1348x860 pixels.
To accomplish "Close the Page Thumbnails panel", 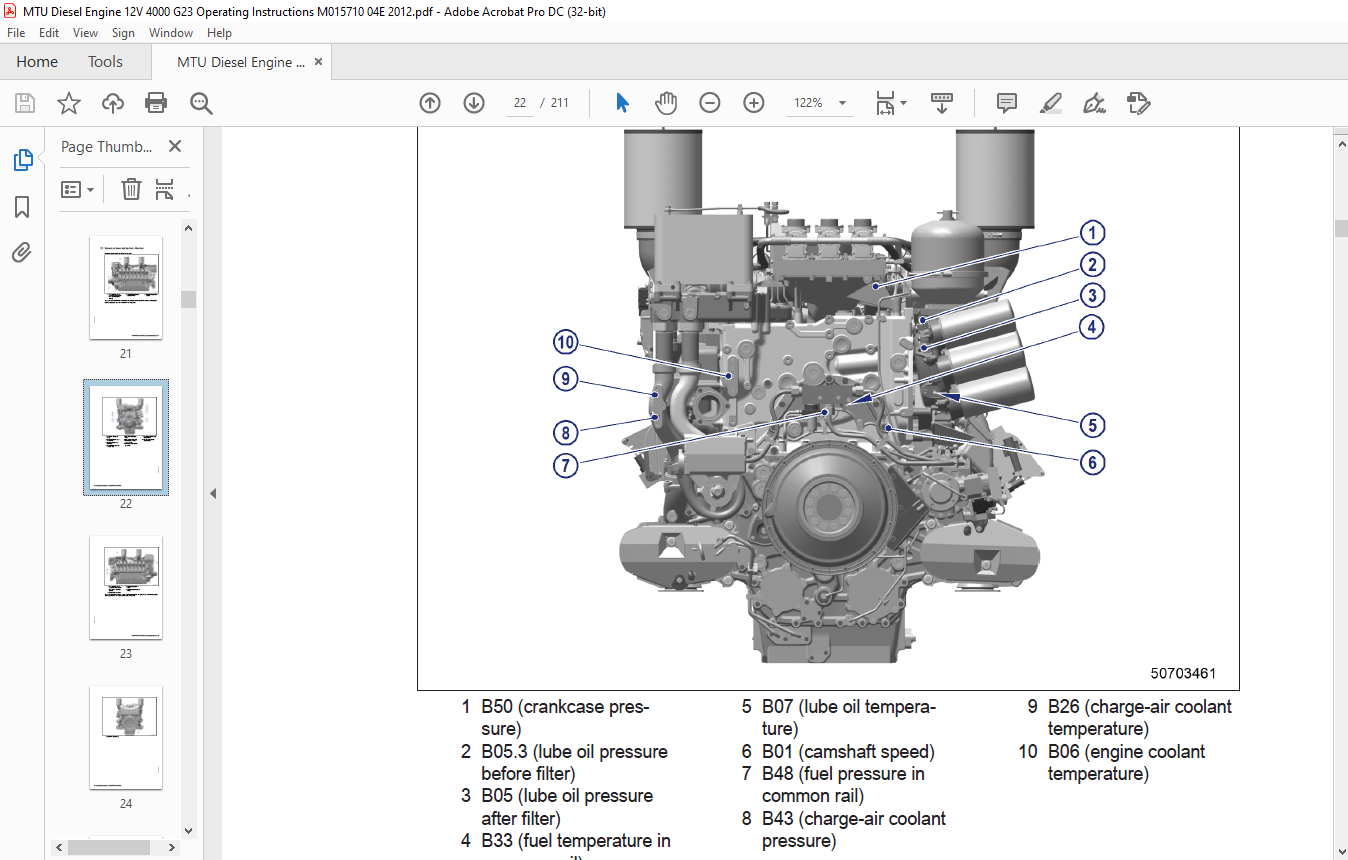I will (x=175, y=147).
